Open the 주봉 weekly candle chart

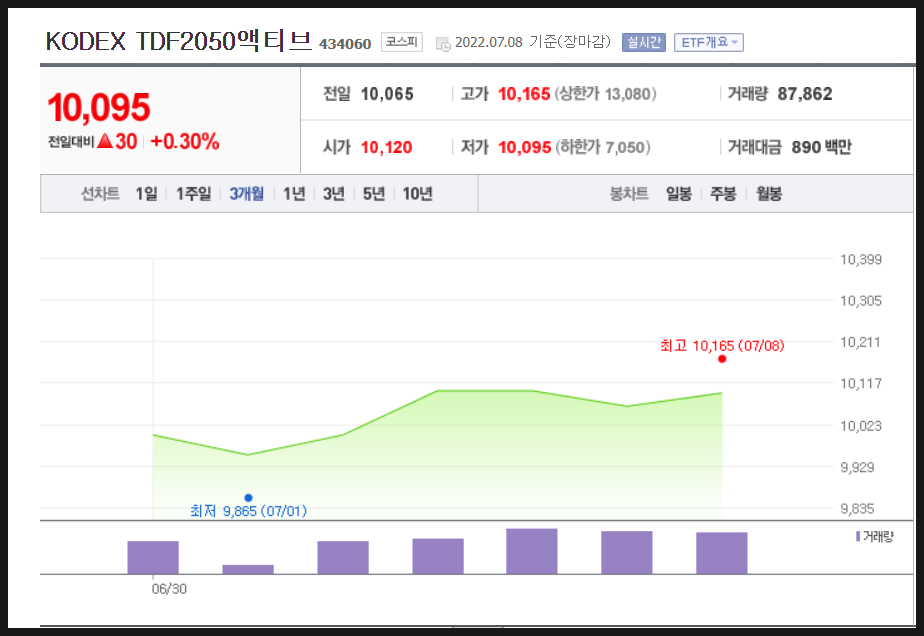(x=724, y=193)
